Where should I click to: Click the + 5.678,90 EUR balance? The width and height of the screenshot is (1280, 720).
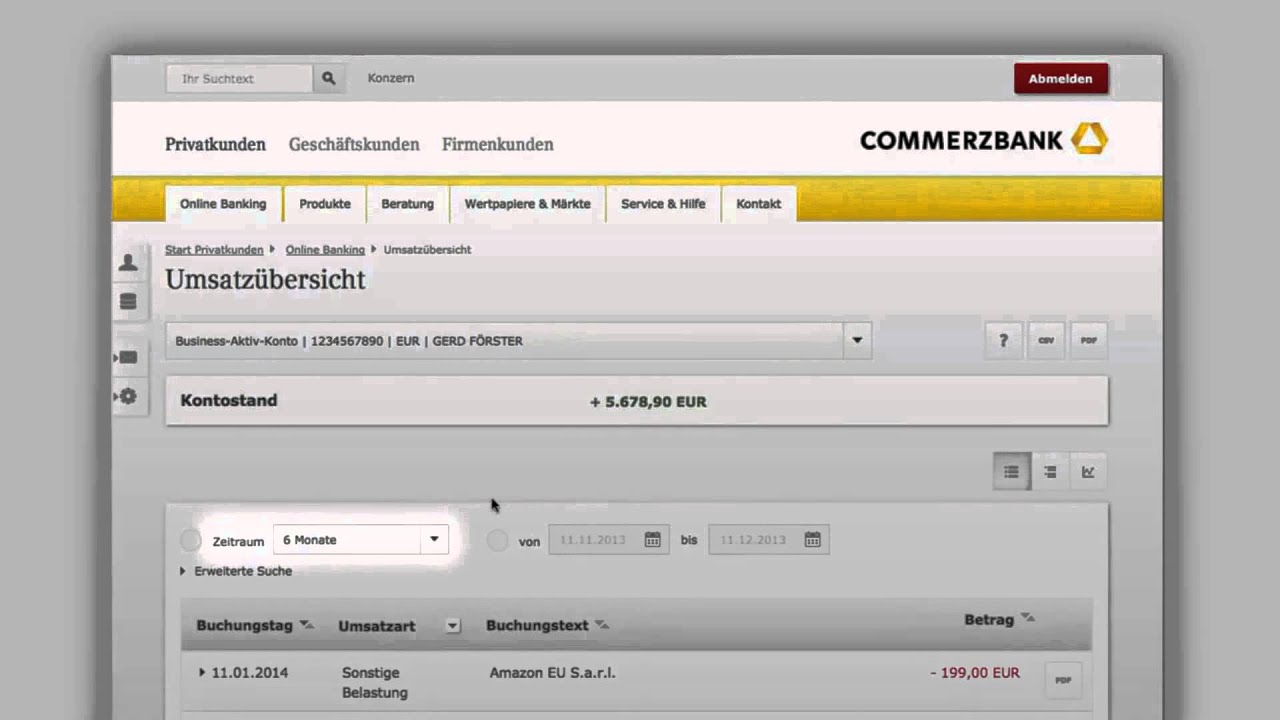tap(648, 402)
